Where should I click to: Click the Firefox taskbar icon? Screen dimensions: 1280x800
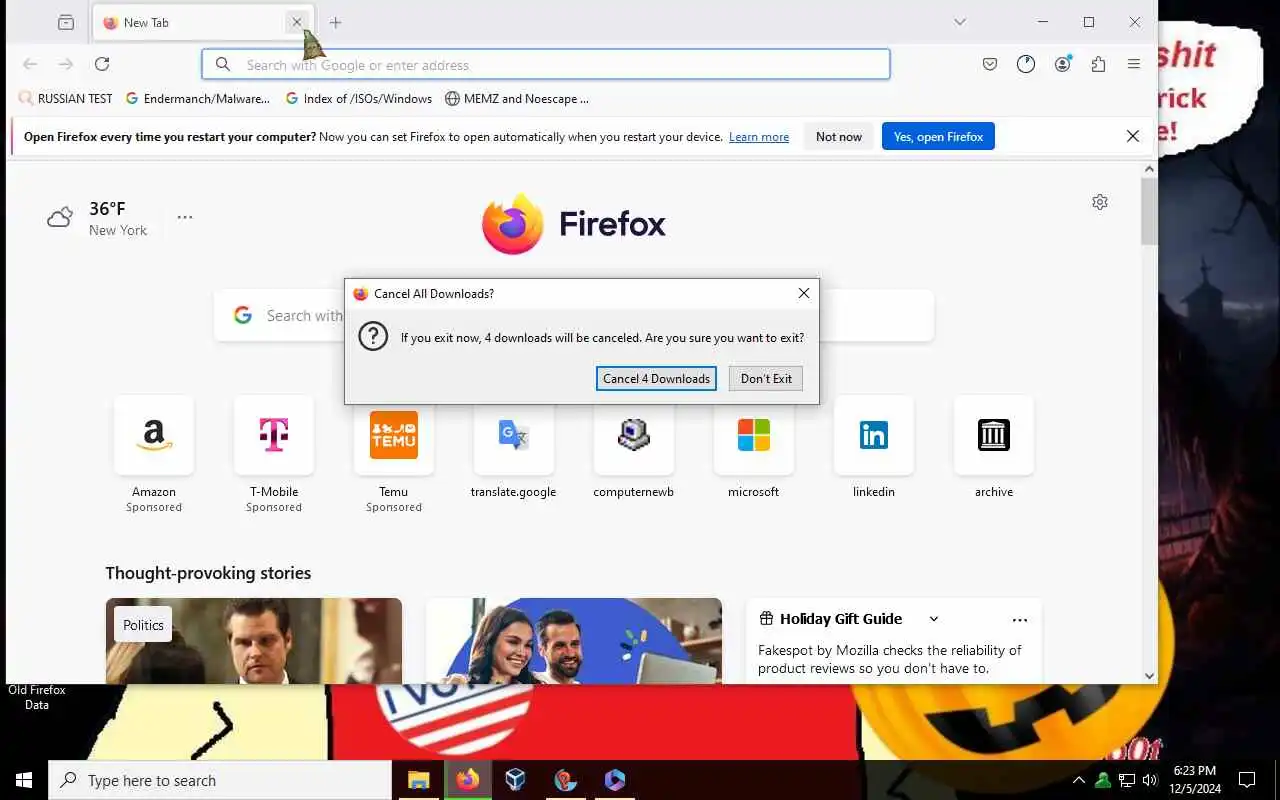tap(467, 780)
